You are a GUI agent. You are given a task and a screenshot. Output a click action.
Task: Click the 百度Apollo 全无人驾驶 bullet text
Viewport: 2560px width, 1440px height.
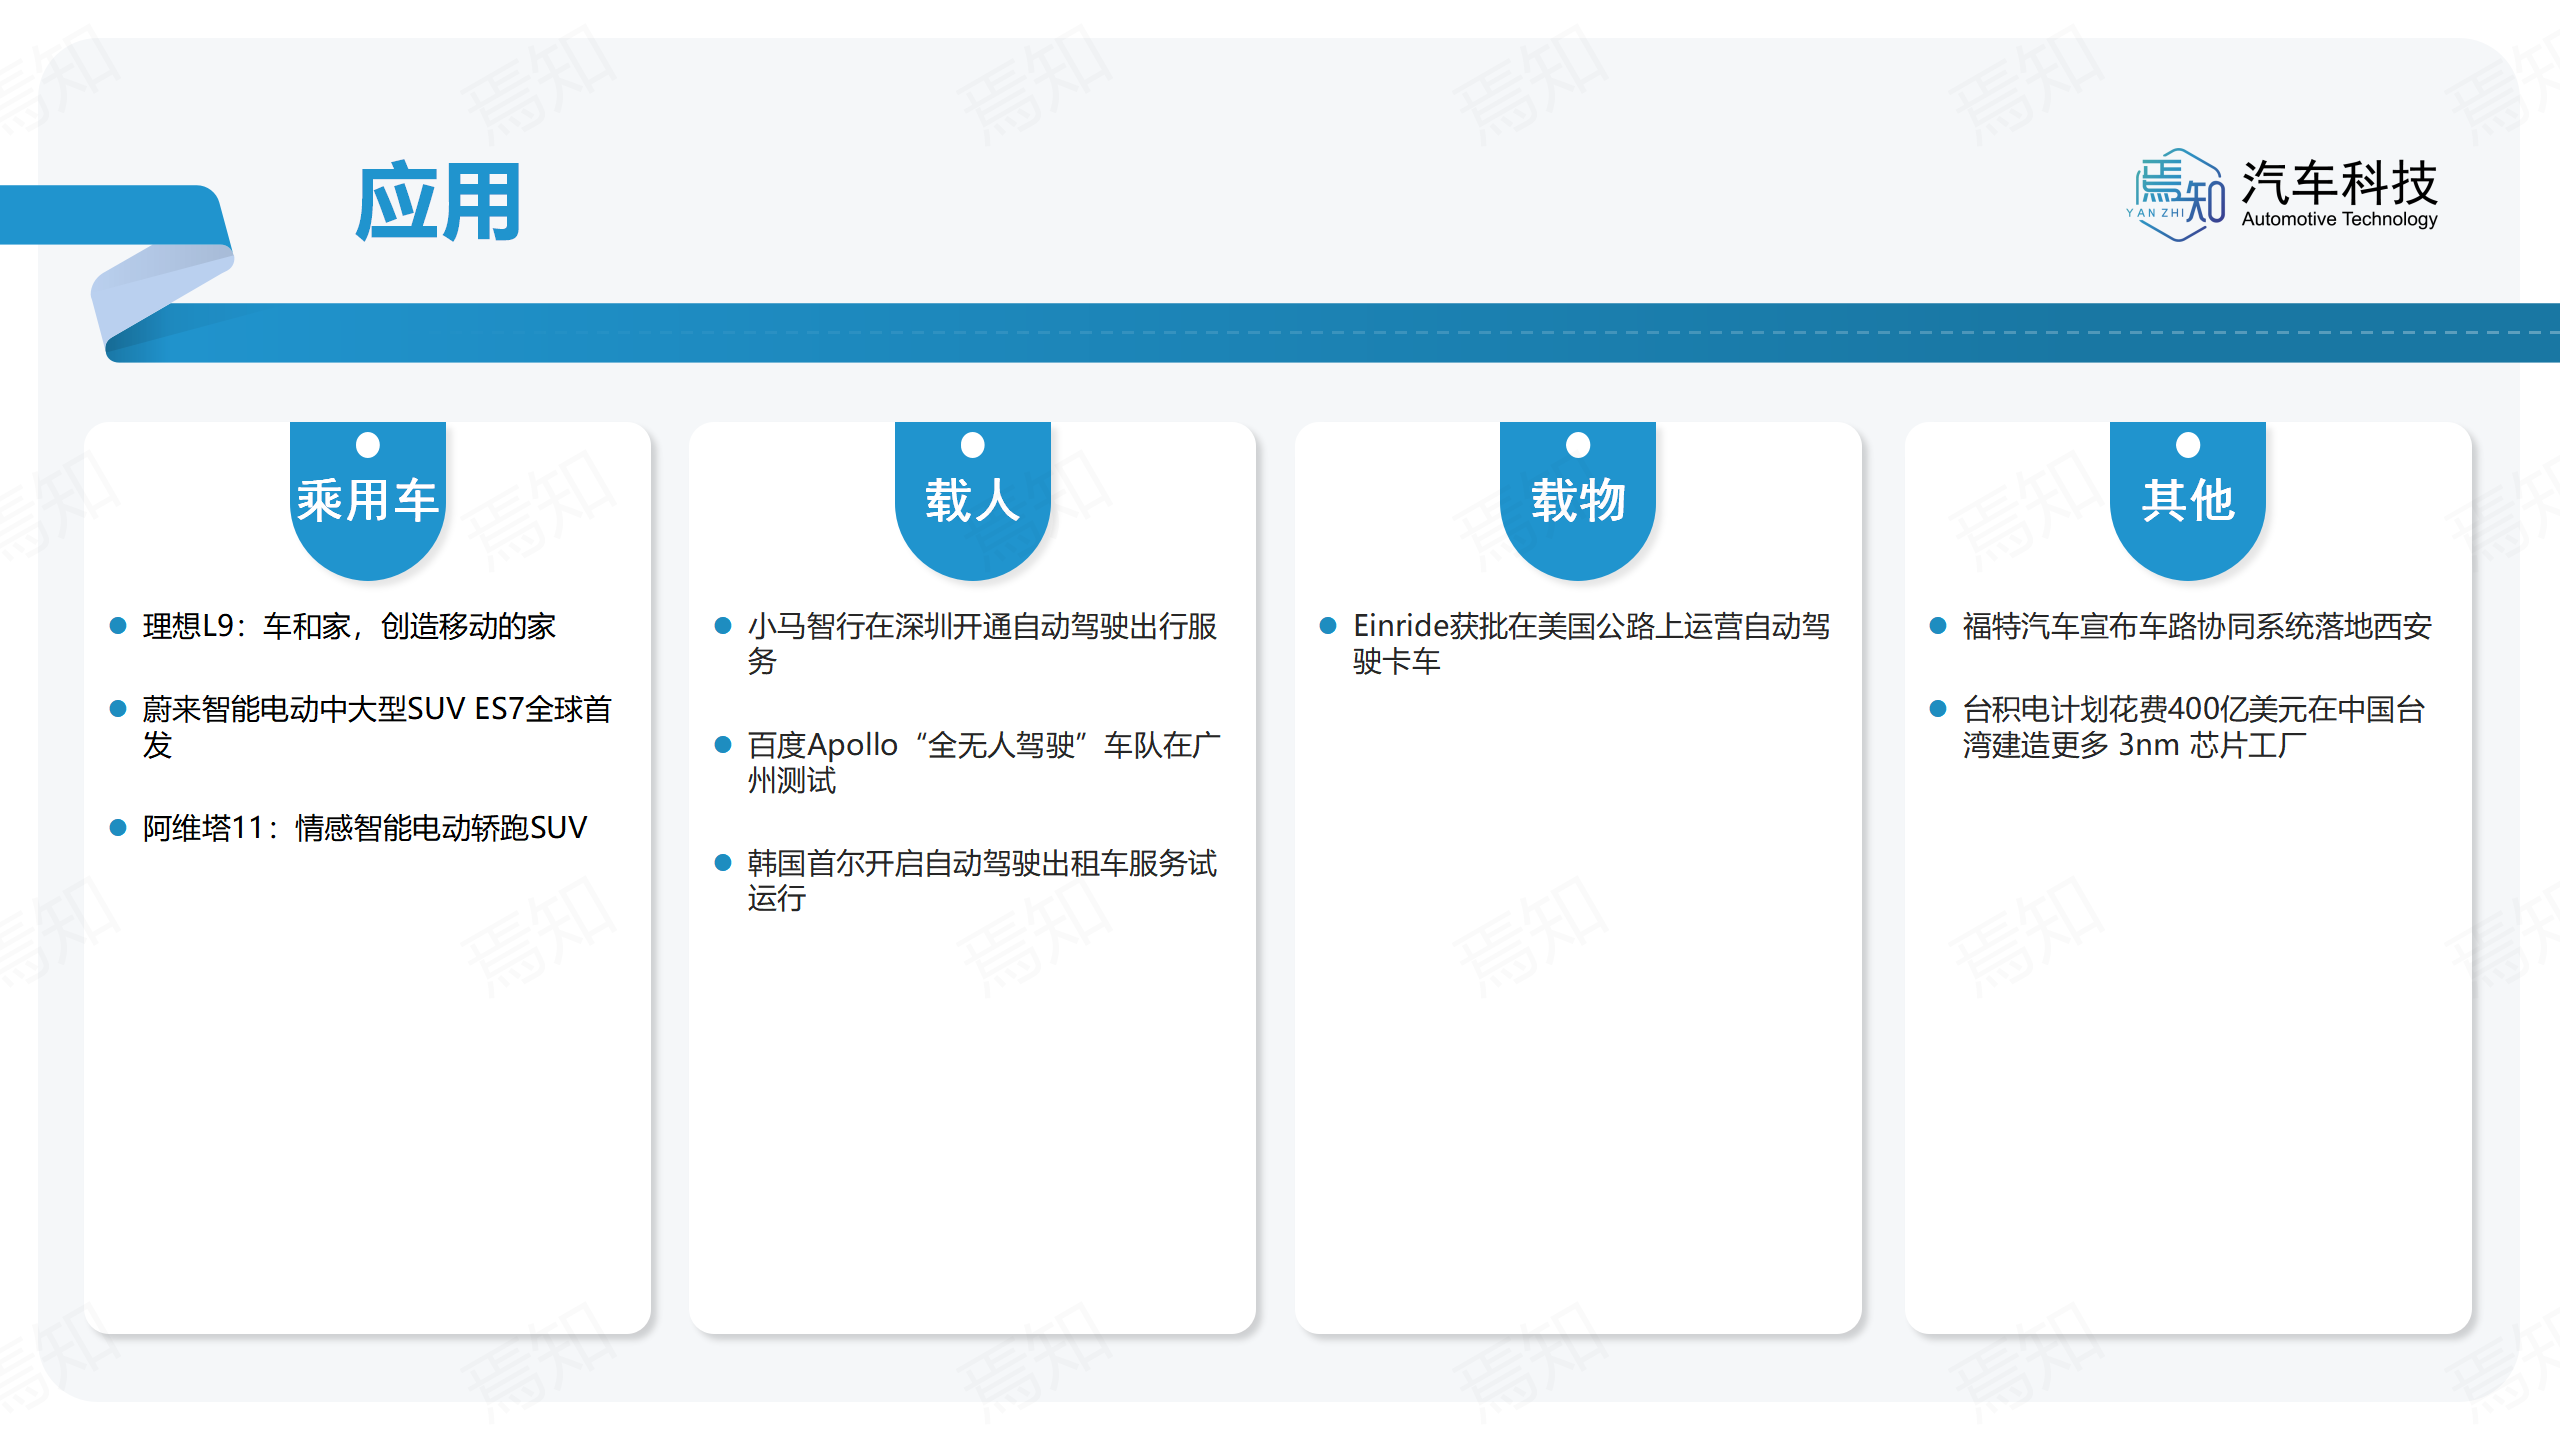pos(984,762)
